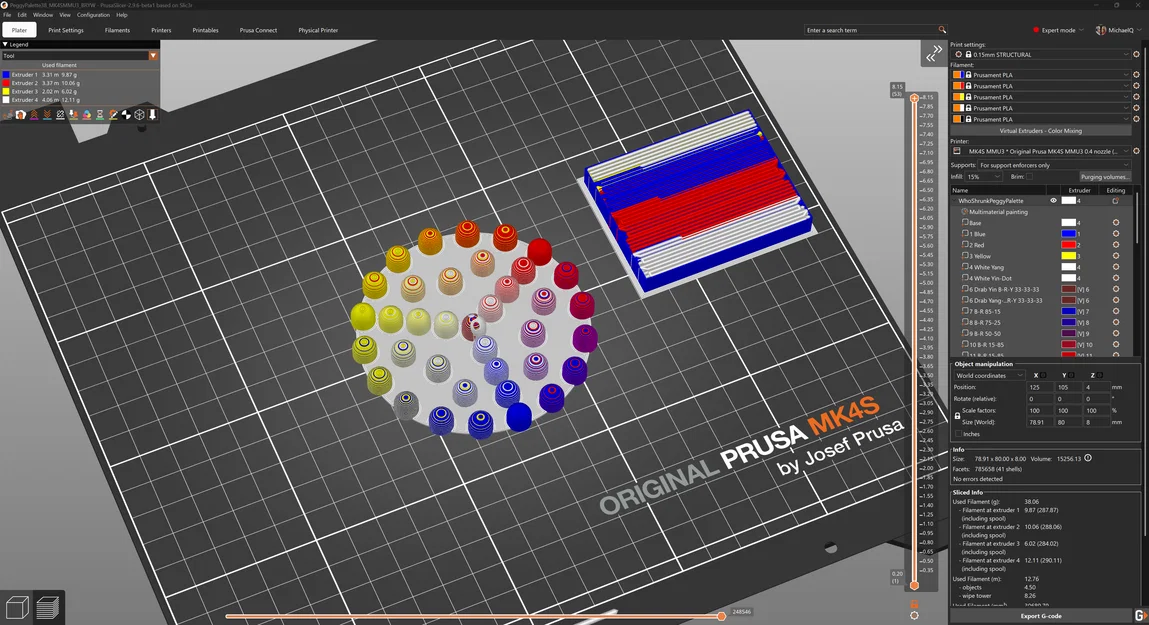Click Virtual Extruders - Color Mixing button
Image resolution: width=1149 pixels, height=625 pixels.
click(1041, 130)
